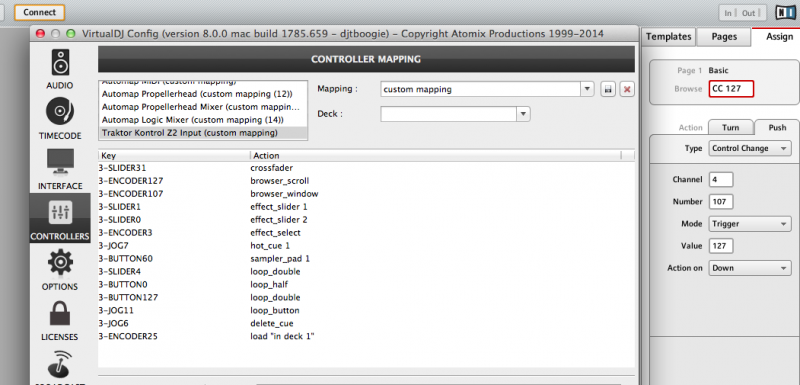The width and height of the screenshot is (800, 385).
Task: Select the 3-ENCODER127 key row
Action: [x=131, y=181]
